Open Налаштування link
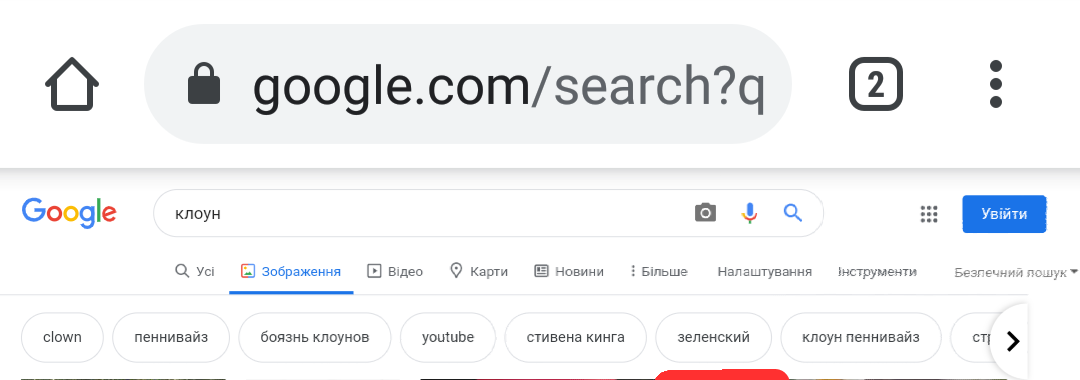The width and height of the screenshot is (1080, 380). [x=765, y=271]
